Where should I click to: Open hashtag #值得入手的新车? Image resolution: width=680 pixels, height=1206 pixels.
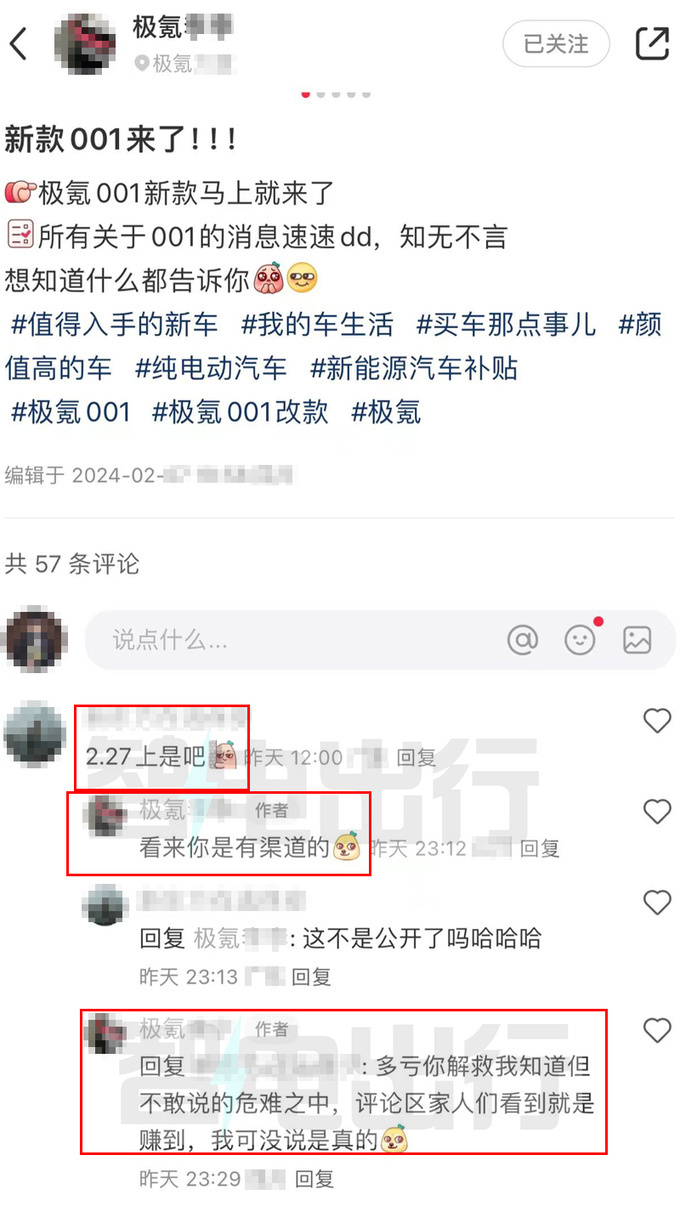coord(114,324)
